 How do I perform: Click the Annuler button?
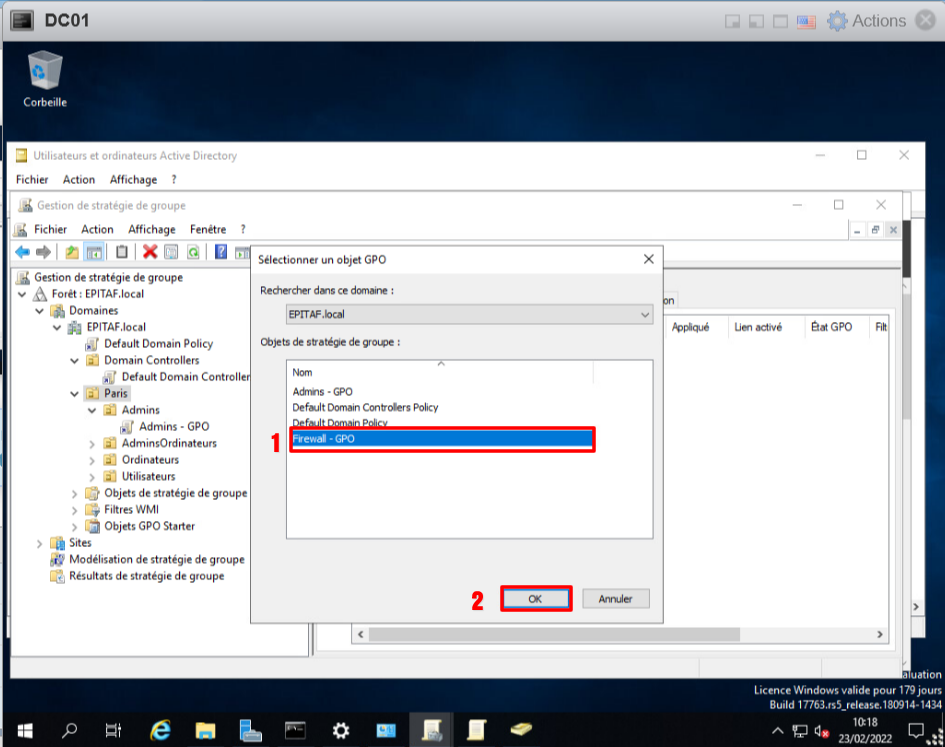pos(615,599)
